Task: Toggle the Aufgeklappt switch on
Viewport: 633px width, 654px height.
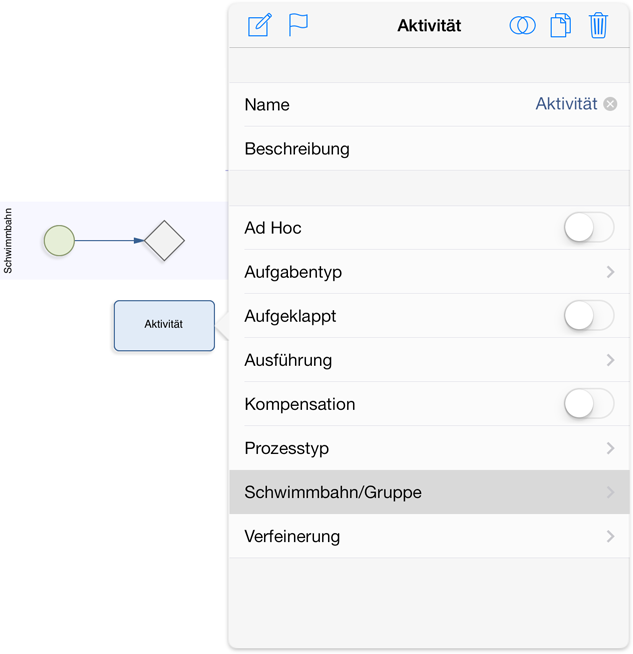Action: pyautogui.click(x=589, y=316)
